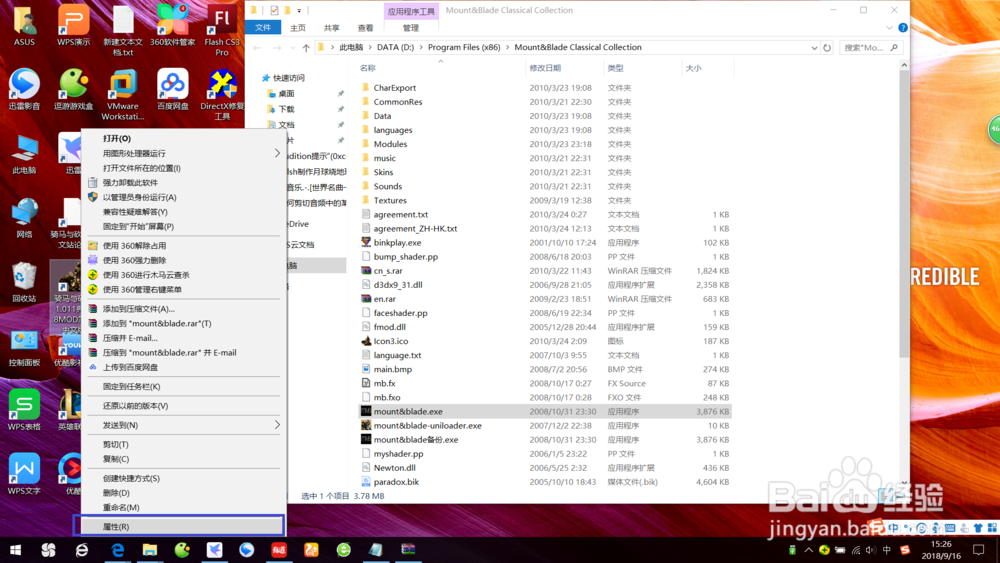Image resolution: width=1000 pixels, height=563 pixels.
Task: Select main.bmp file icon
Action: pyautogui.click(x=365, y=369)
